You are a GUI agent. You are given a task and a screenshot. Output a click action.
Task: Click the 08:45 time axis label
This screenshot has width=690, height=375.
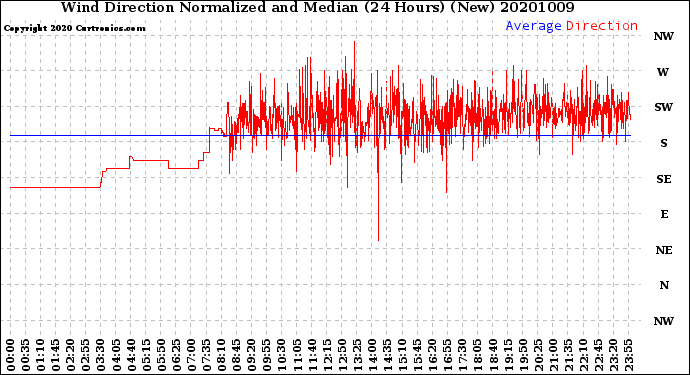[x=236, y=355]
